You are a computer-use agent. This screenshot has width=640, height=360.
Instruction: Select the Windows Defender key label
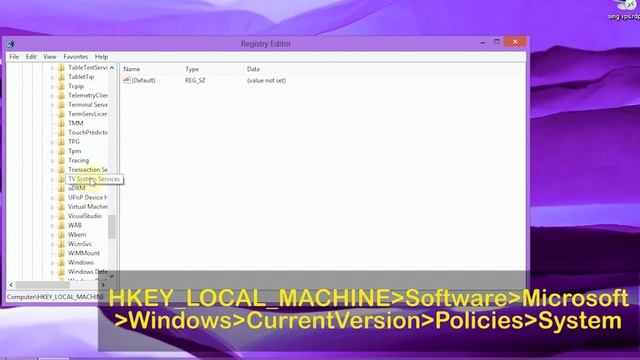coord(87,272)
